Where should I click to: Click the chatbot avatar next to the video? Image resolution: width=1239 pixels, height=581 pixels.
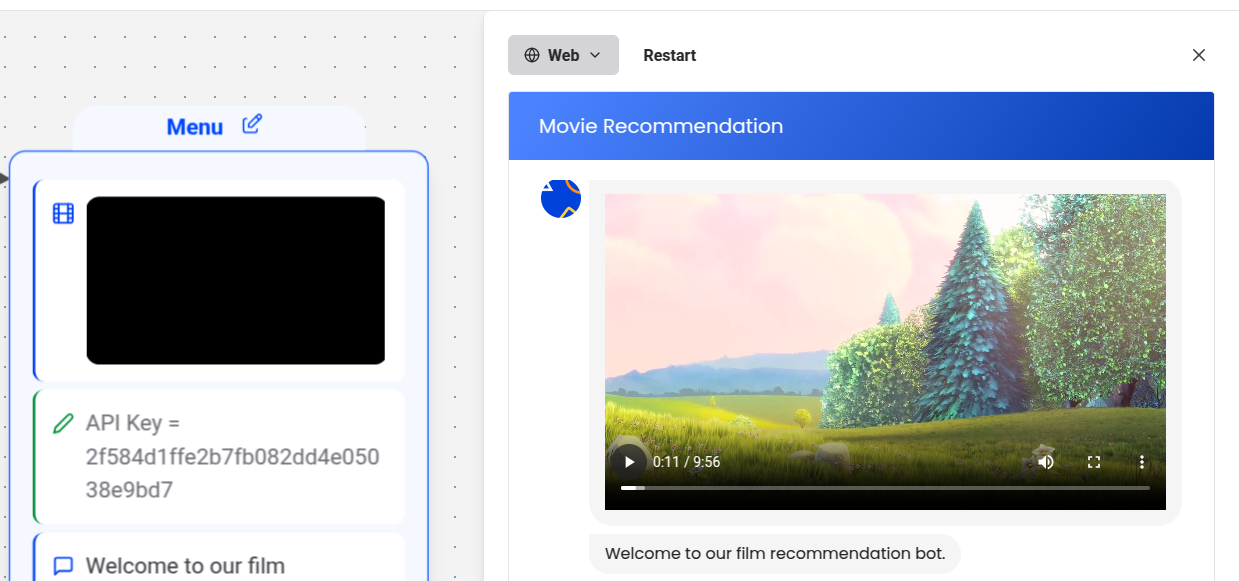point(561,198)
